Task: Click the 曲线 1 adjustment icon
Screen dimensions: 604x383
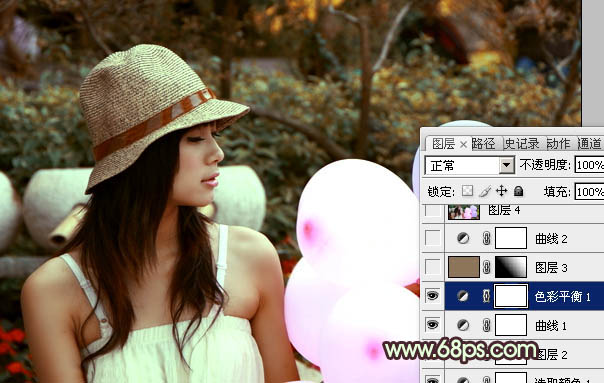Action: tap(463, 325)
